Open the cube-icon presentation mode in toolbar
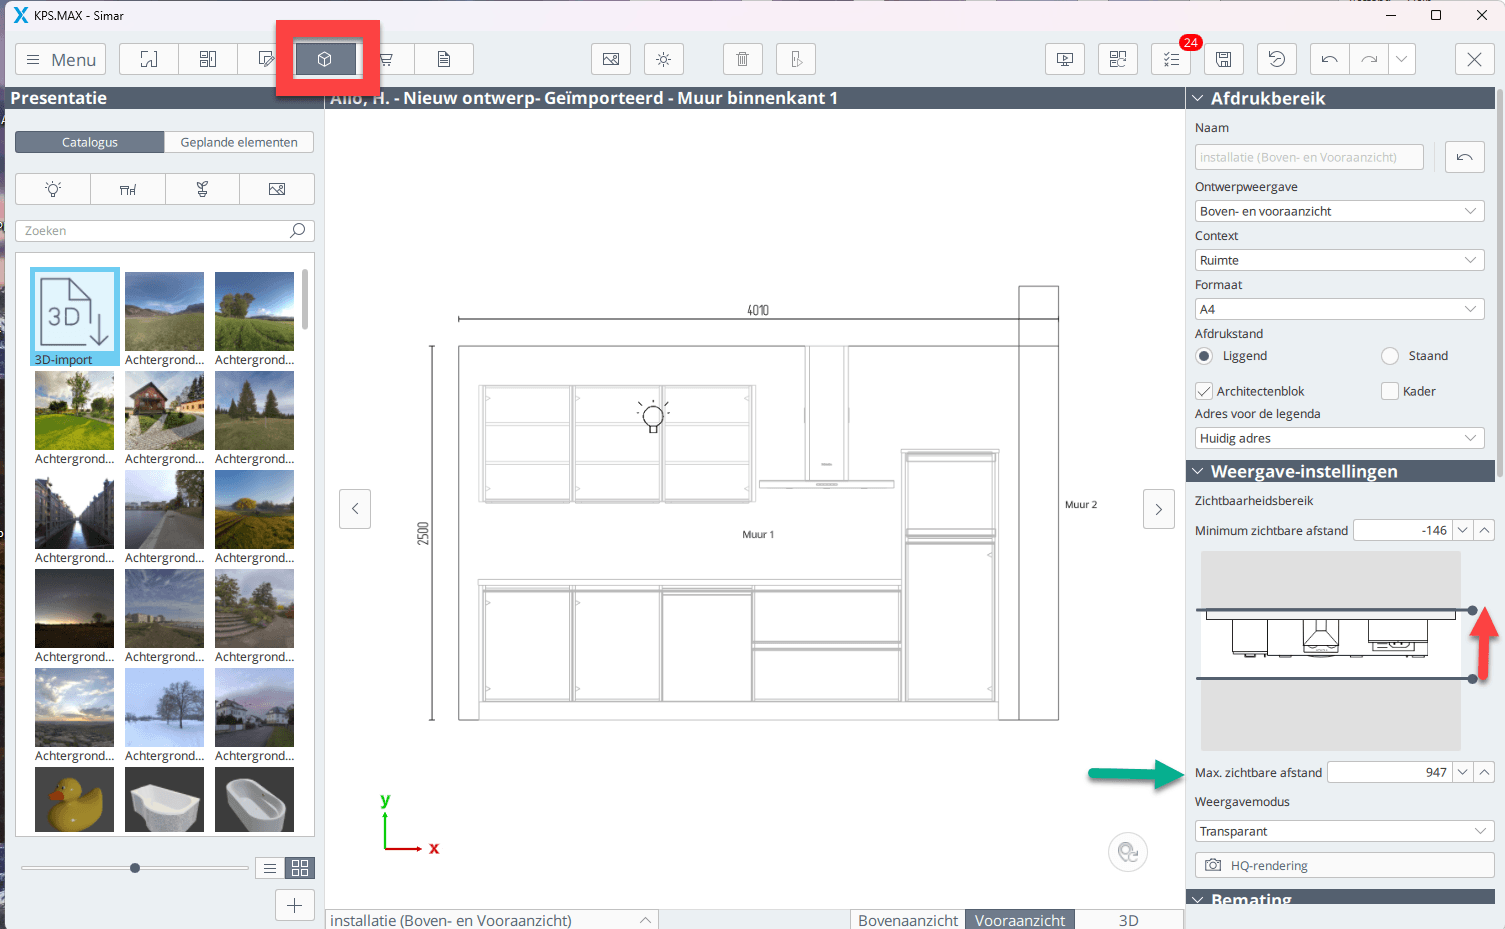Viewport: 1505px width, 929px height. (325, 60)
